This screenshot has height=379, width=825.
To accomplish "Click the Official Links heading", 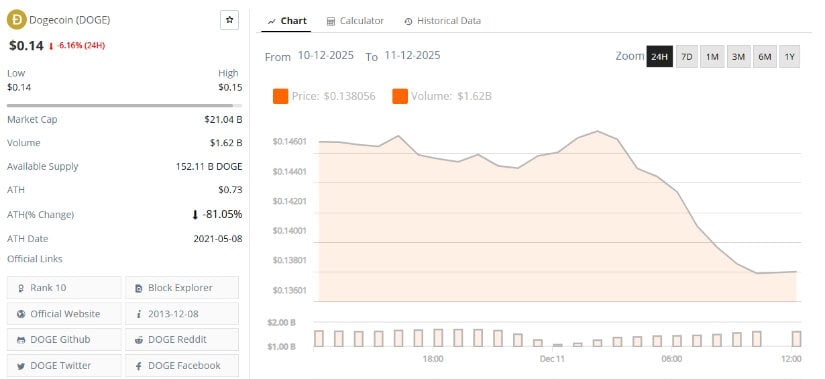I will 35,259.
